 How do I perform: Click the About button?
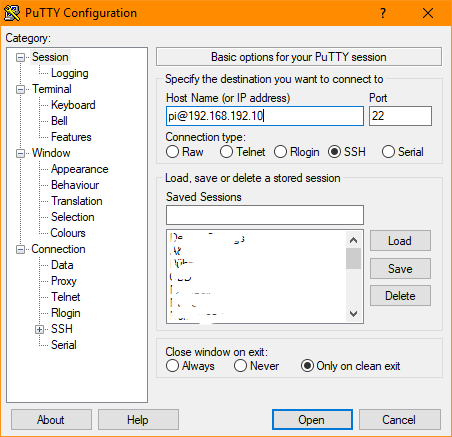(x=51, y=420)
